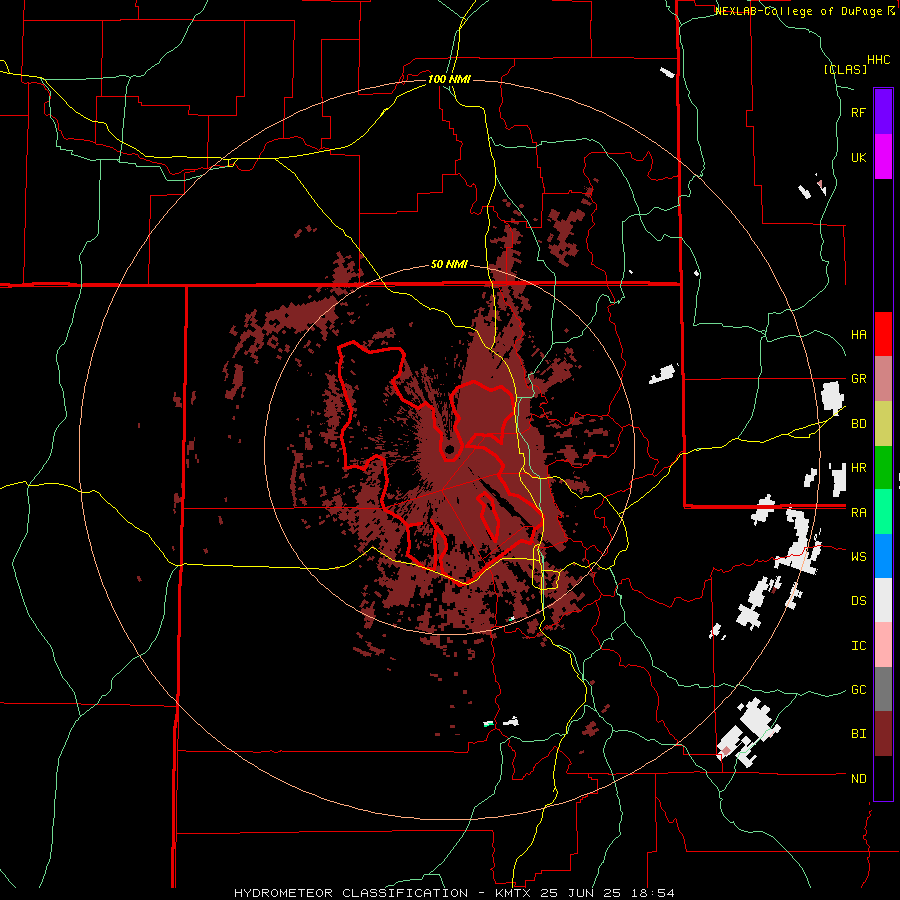Click the magenta UK legend color block
Screen dimensions: 900x900
[x=883, y=156]
